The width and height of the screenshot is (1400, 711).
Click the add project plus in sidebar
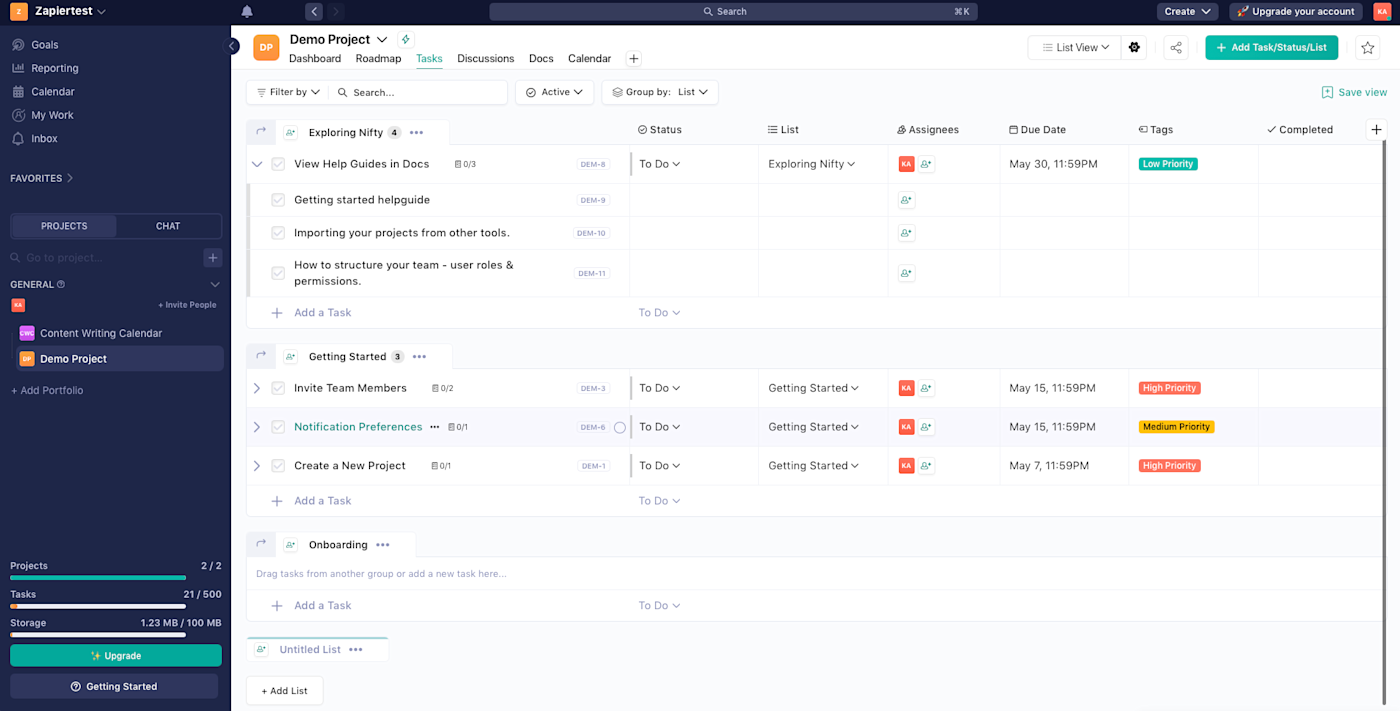tap(213, 258)
